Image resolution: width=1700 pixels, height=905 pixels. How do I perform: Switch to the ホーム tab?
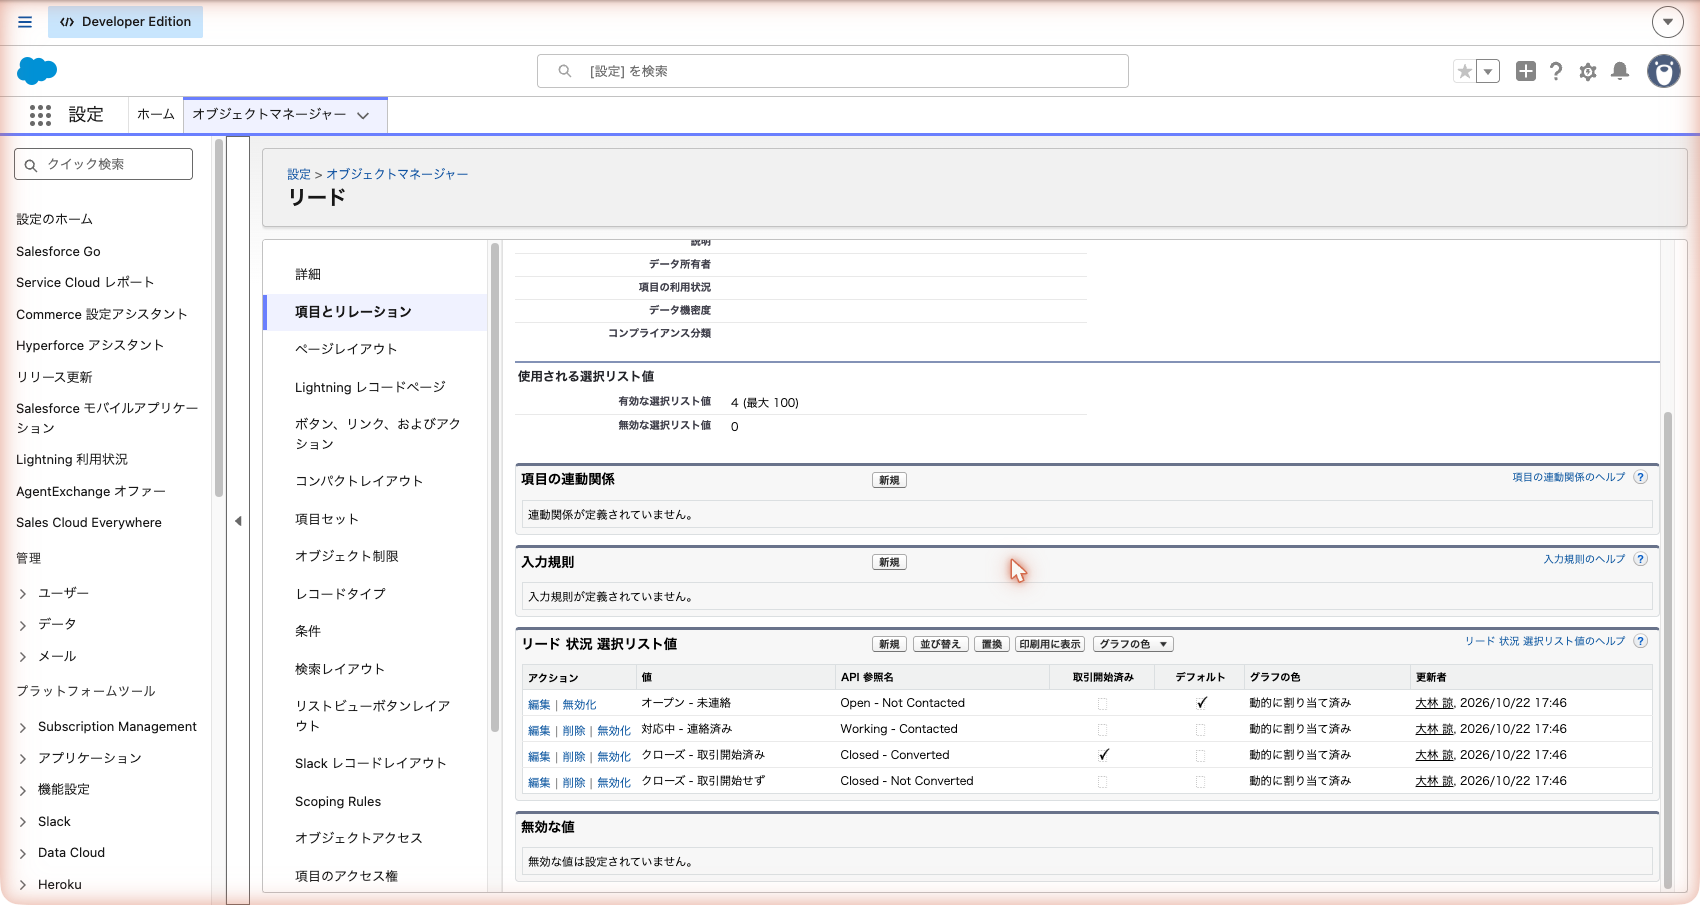coord(155,115)
